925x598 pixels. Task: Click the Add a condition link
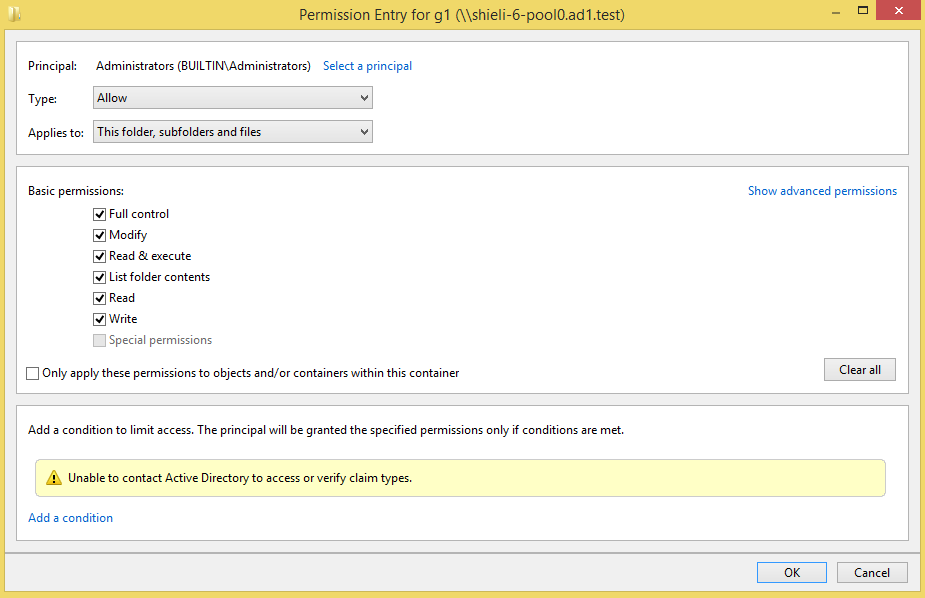[x=70, y=518]
